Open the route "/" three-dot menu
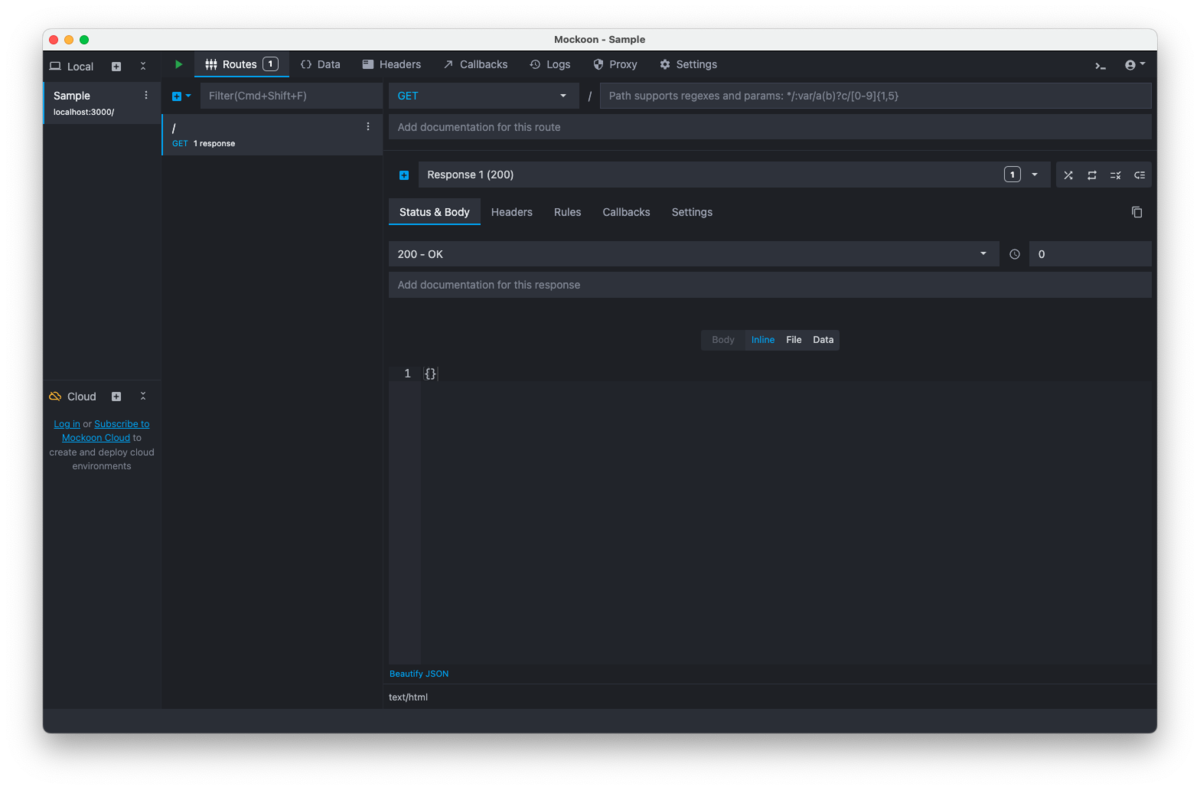1200x790 pixels. (x=368, y=127)
